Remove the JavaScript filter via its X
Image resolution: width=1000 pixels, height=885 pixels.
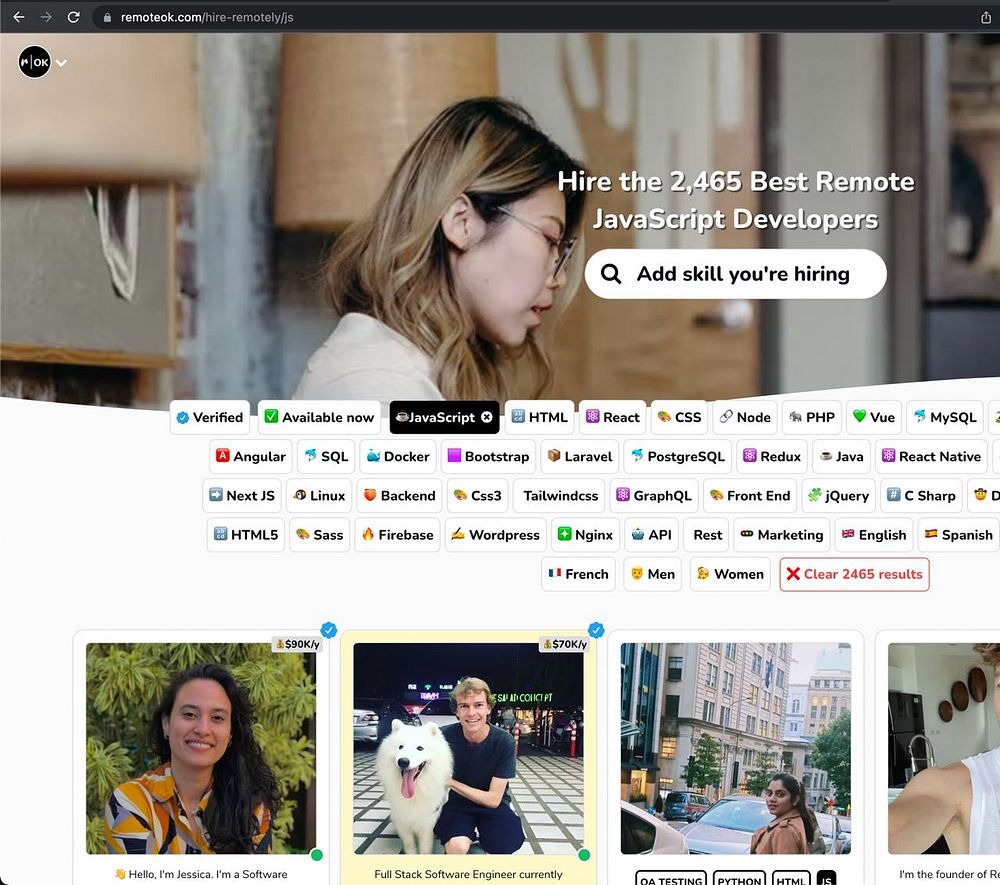tap(487, 417)
